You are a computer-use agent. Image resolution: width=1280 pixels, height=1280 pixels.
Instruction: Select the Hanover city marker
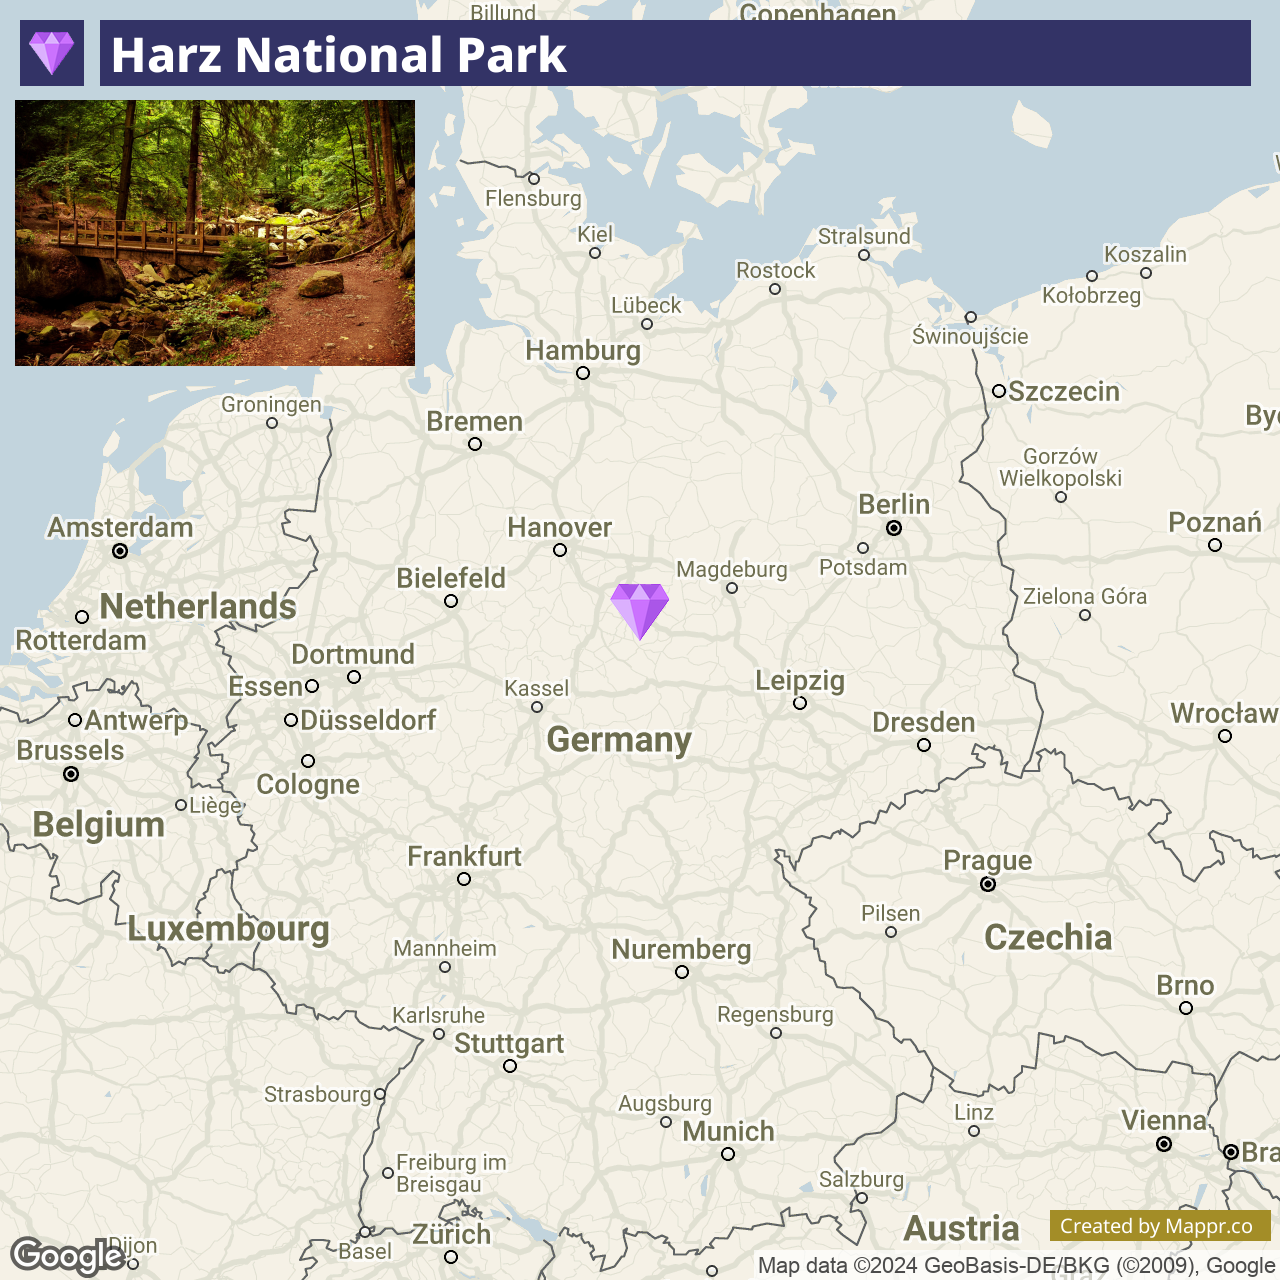(x=560, y=550)
